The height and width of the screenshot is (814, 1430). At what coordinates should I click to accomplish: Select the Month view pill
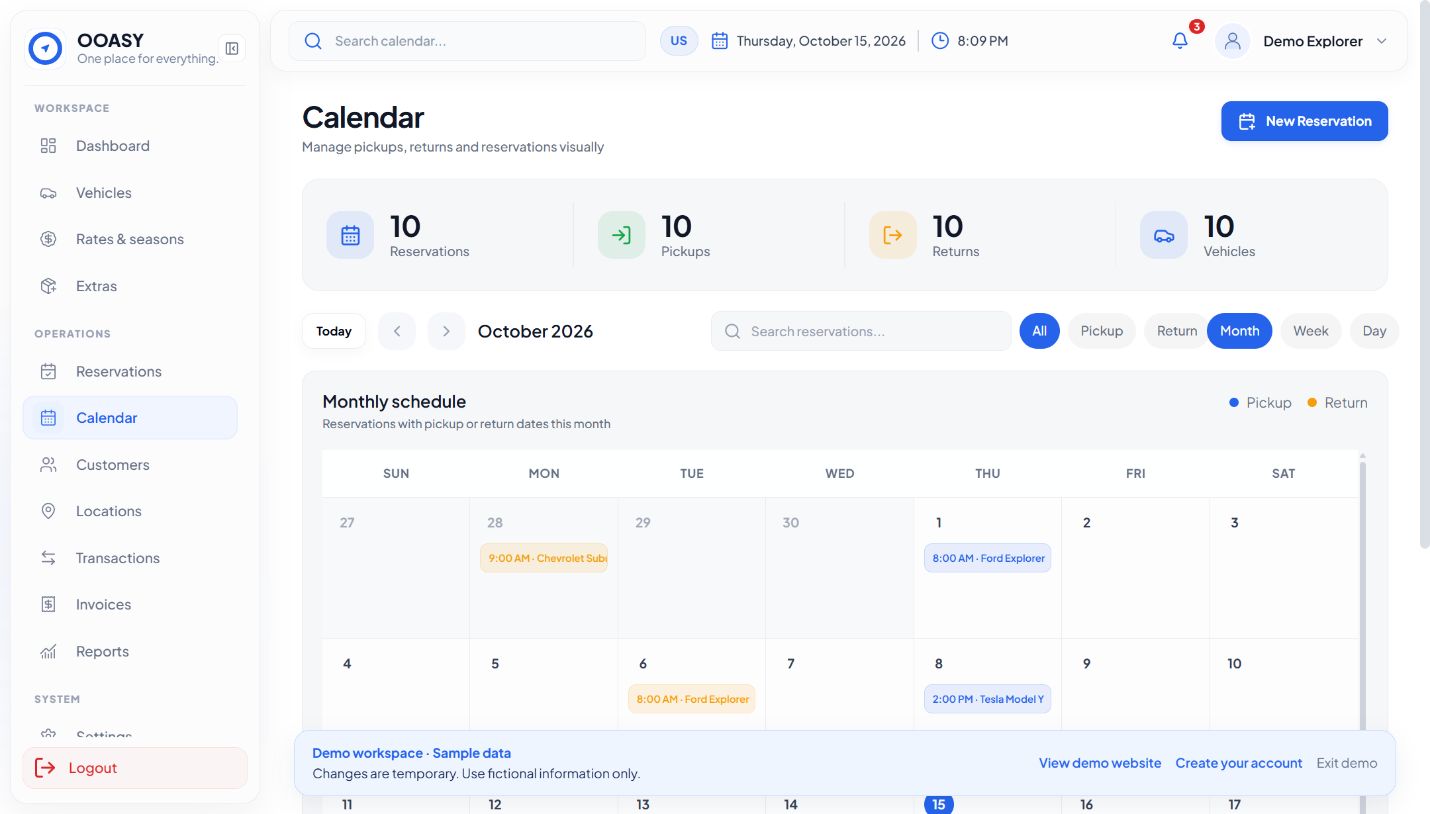pyautogui.click(x=1240, y=331)
